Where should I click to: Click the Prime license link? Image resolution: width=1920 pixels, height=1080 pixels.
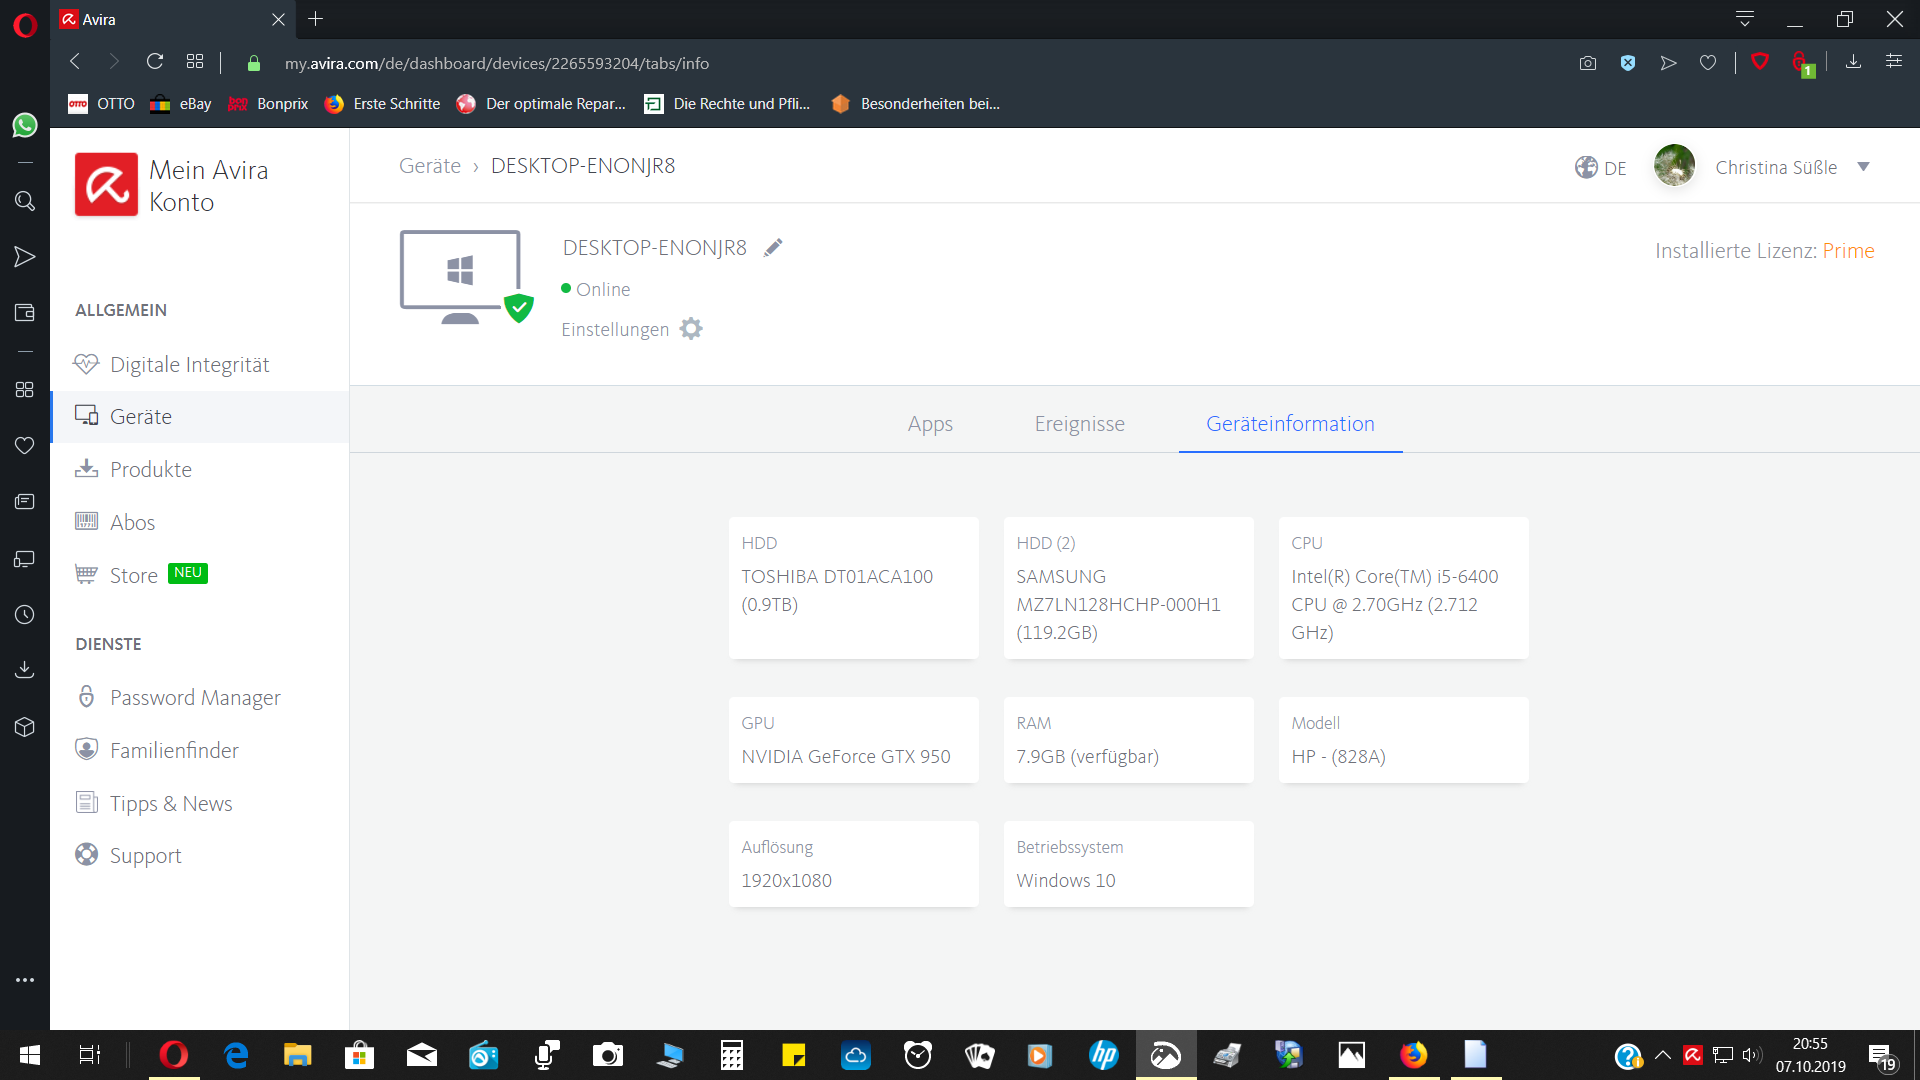point(1848,251)
